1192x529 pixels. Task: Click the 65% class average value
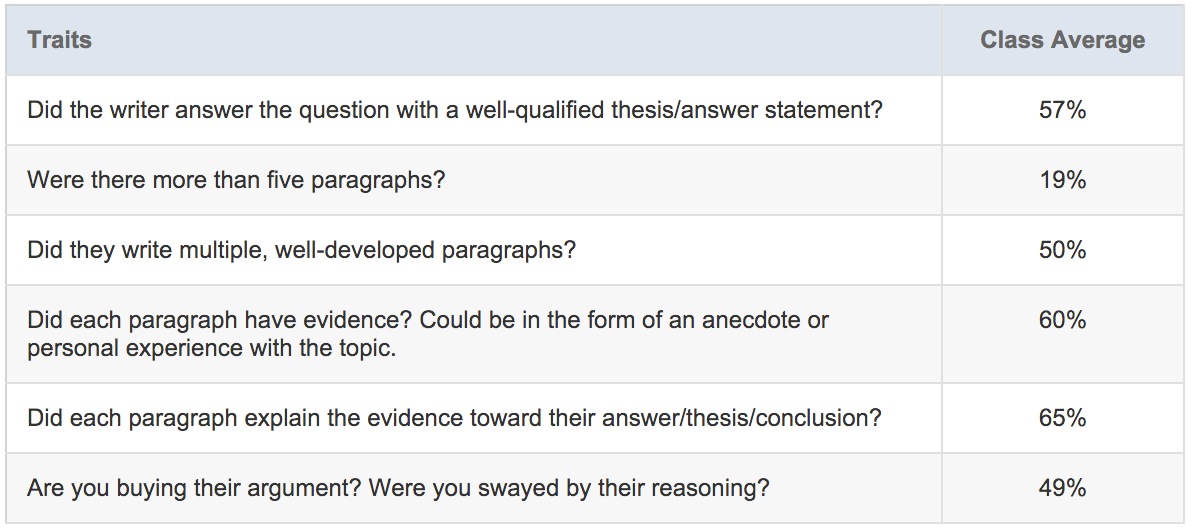[1063, 418]
